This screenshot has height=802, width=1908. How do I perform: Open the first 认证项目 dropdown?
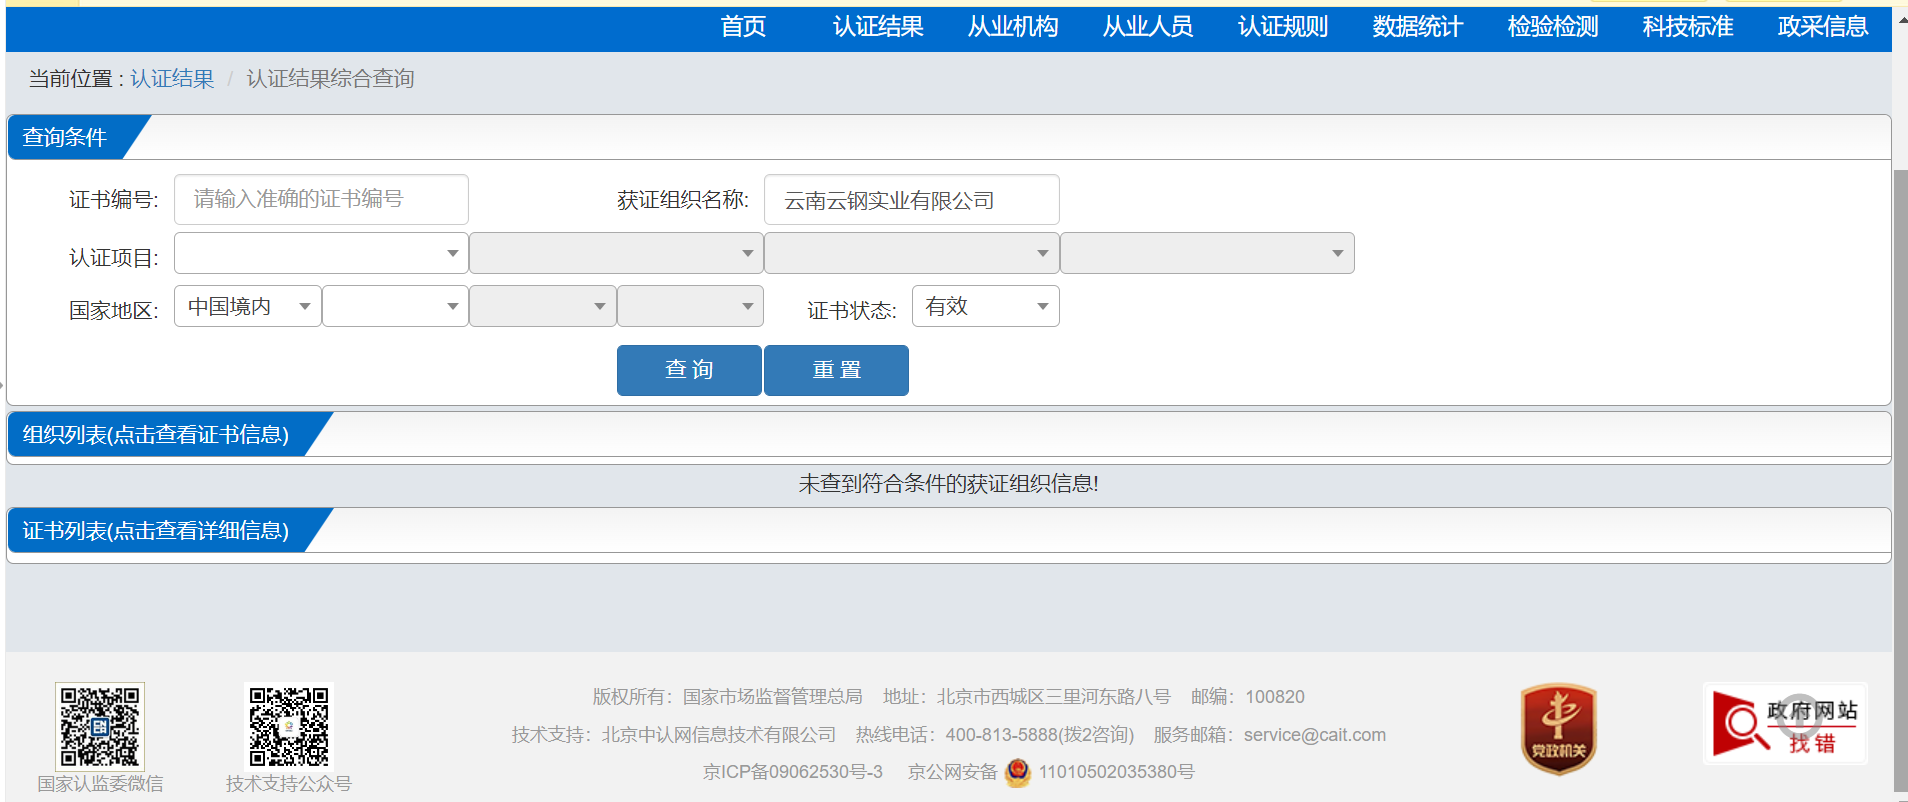320,254
